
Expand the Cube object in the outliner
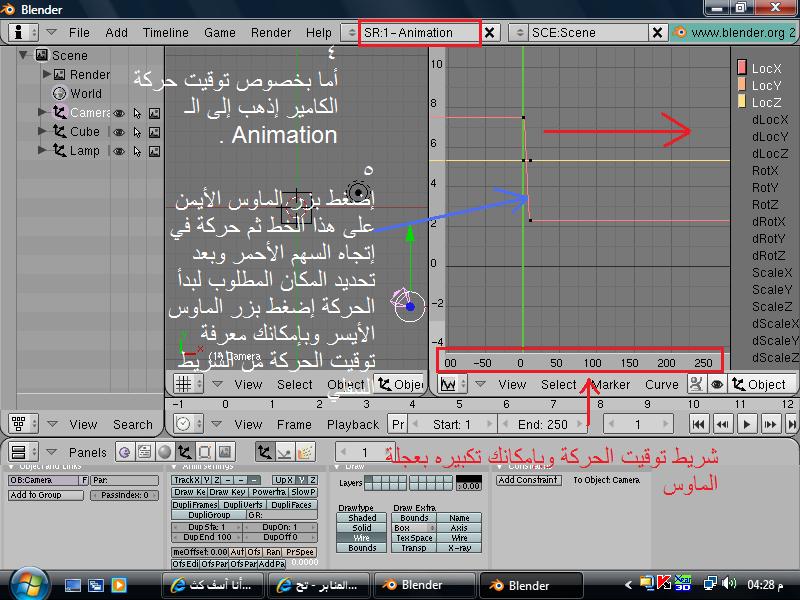42,131
